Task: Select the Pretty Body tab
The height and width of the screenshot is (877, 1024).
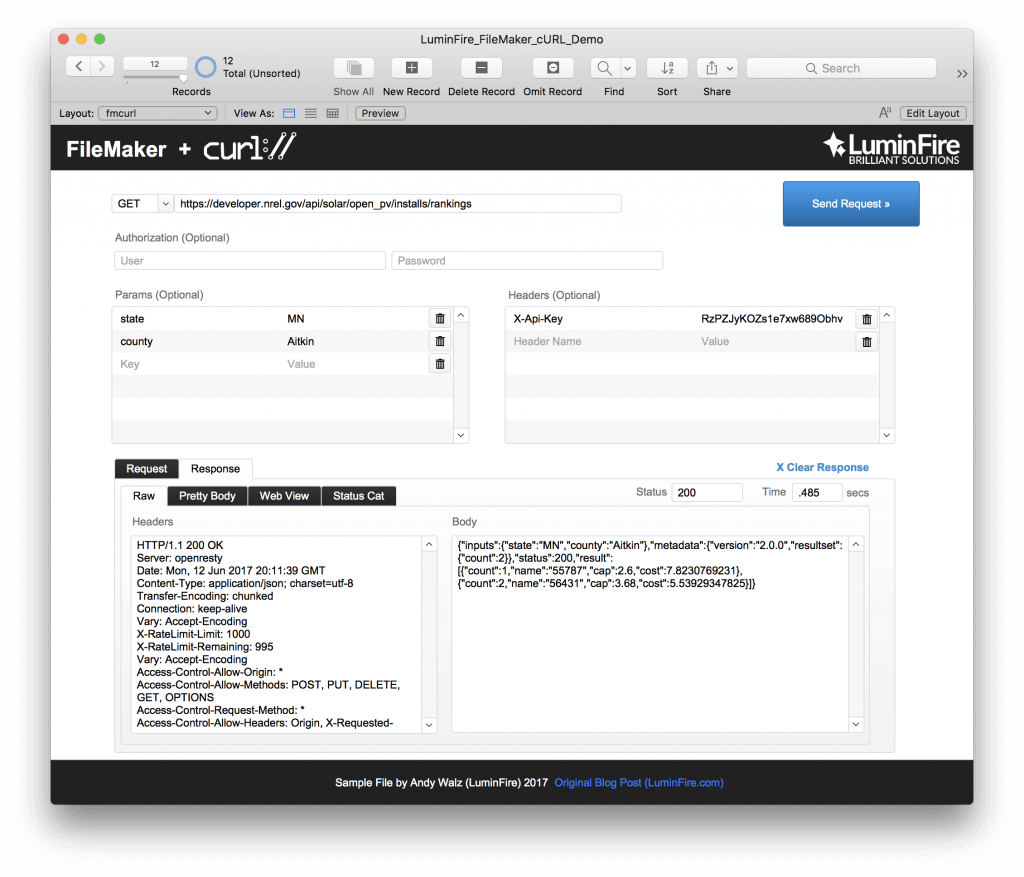Action: point(207,495)
